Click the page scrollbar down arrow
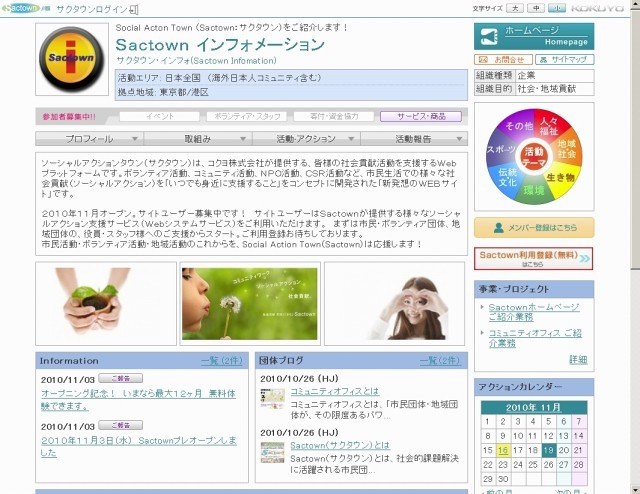This screenshot has height=494, width=640. [635, 489]
